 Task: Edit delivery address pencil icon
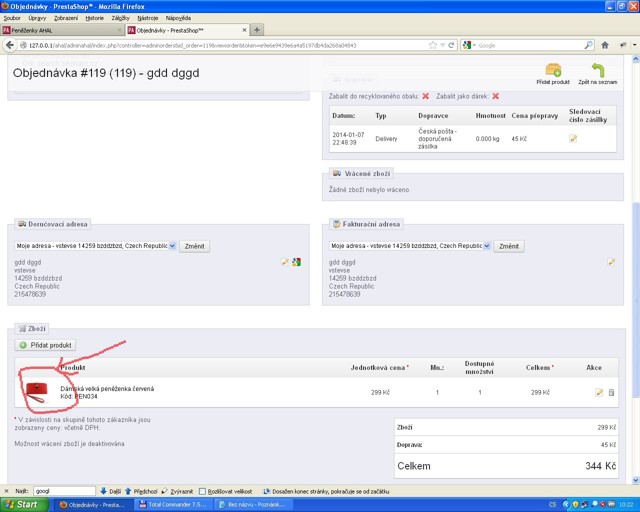coord(285,262)
